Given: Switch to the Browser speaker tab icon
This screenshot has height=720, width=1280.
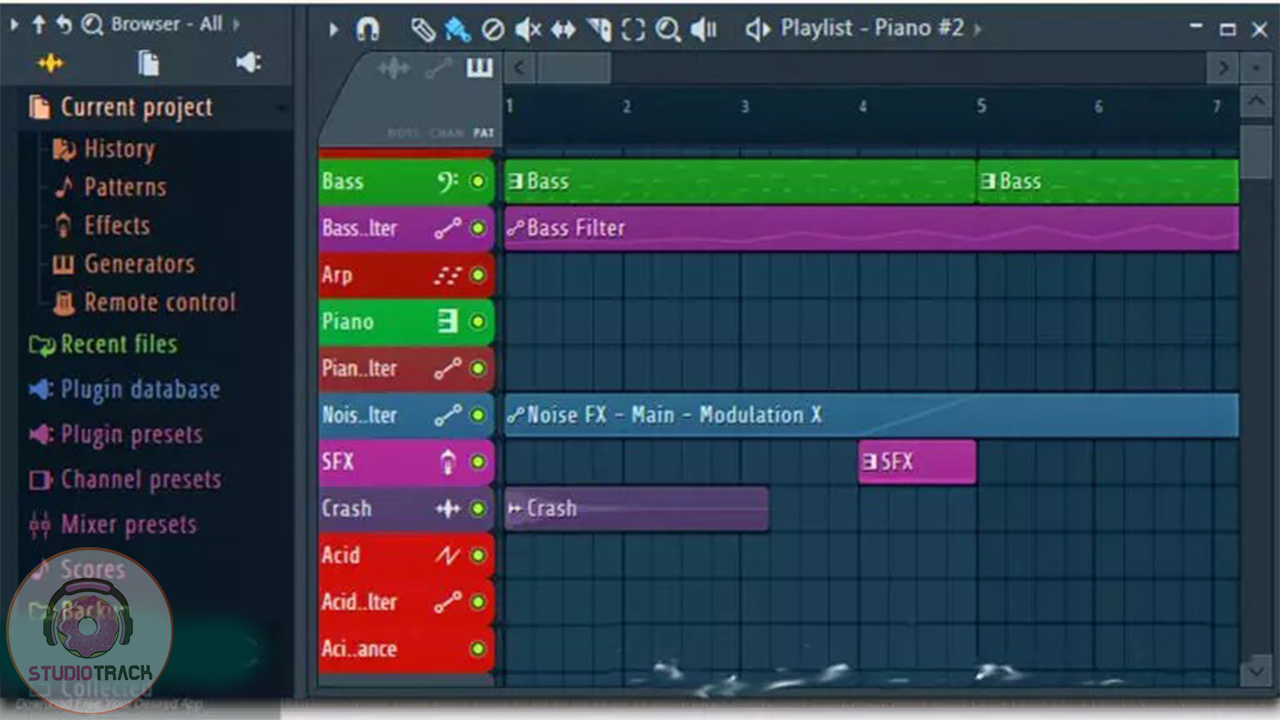Looking at the screenshot, I should click(248, 64).
